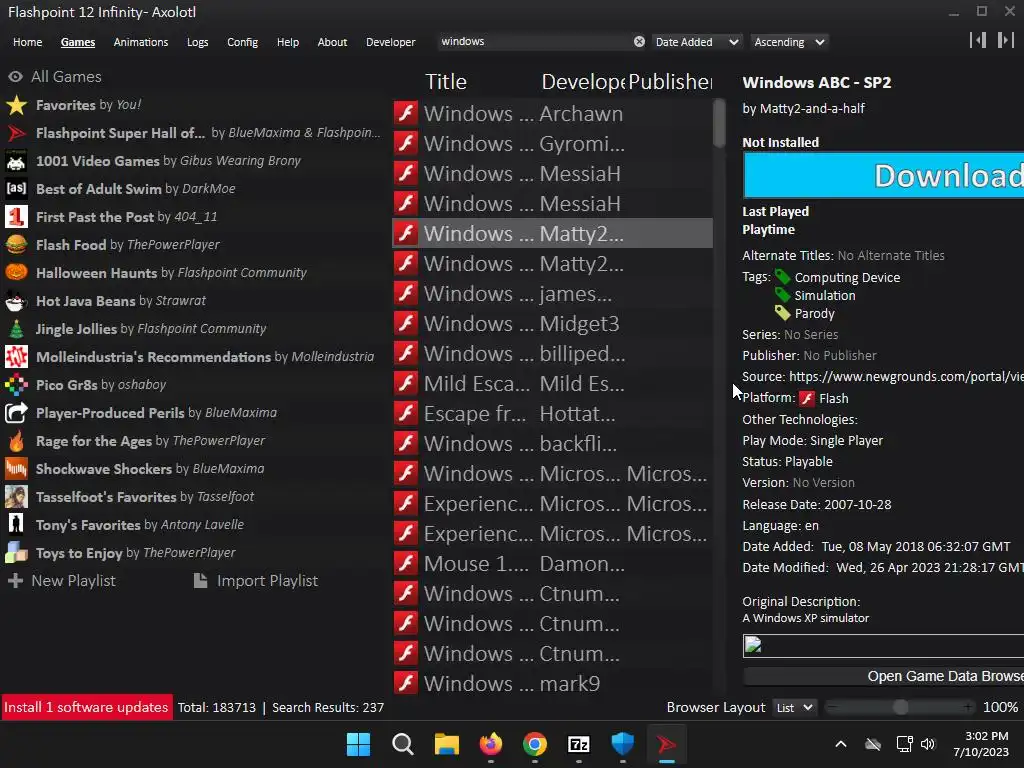Switch to the Animations tab
This screenshot has height=768, width=1024.
[x=140, y=42]
